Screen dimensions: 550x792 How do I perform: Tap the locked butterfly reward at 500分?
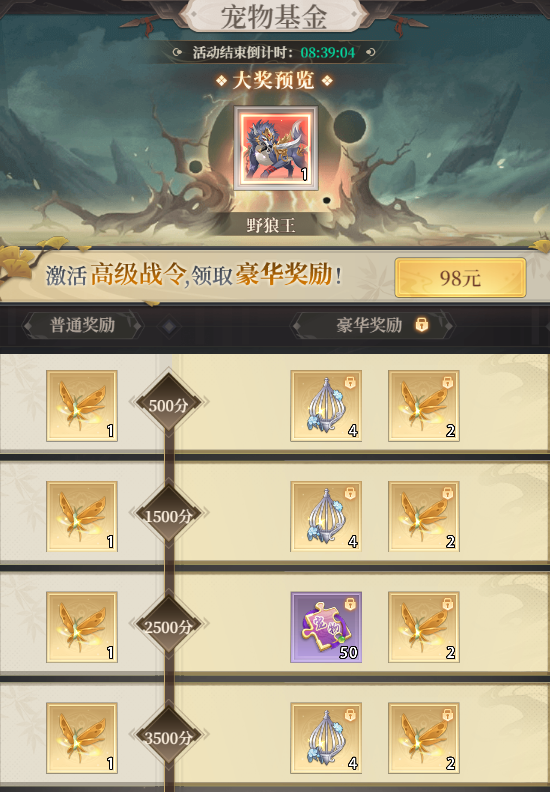tap(423, 406)
